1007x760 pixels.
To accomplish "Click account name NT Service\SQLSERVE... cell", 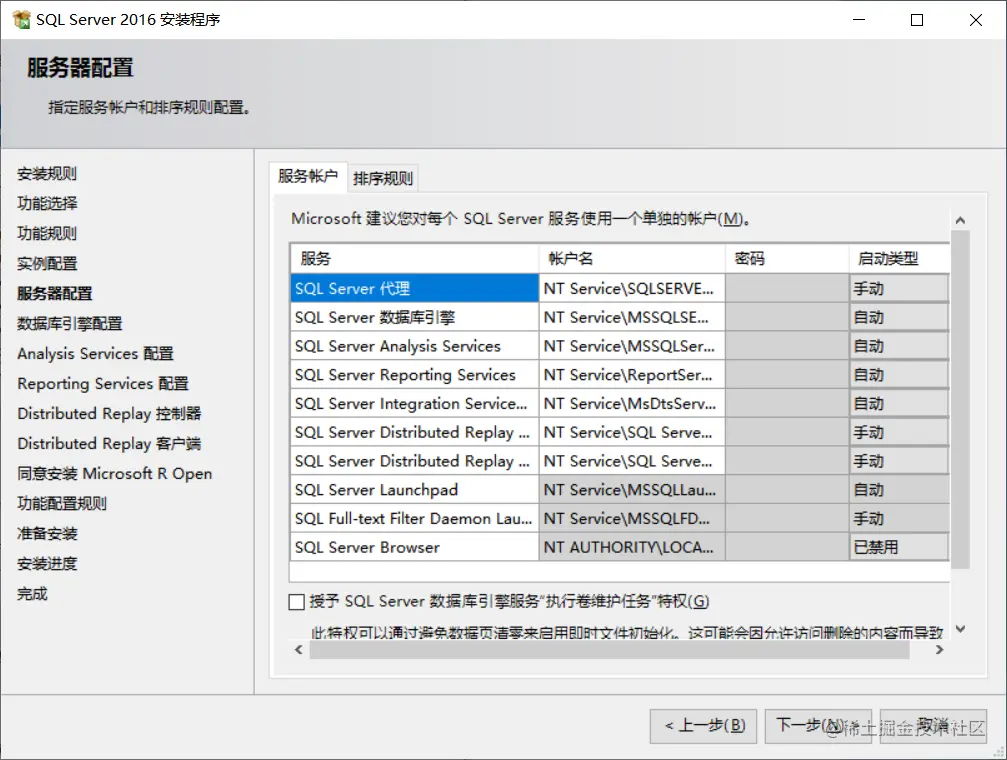I will (632, 288).
